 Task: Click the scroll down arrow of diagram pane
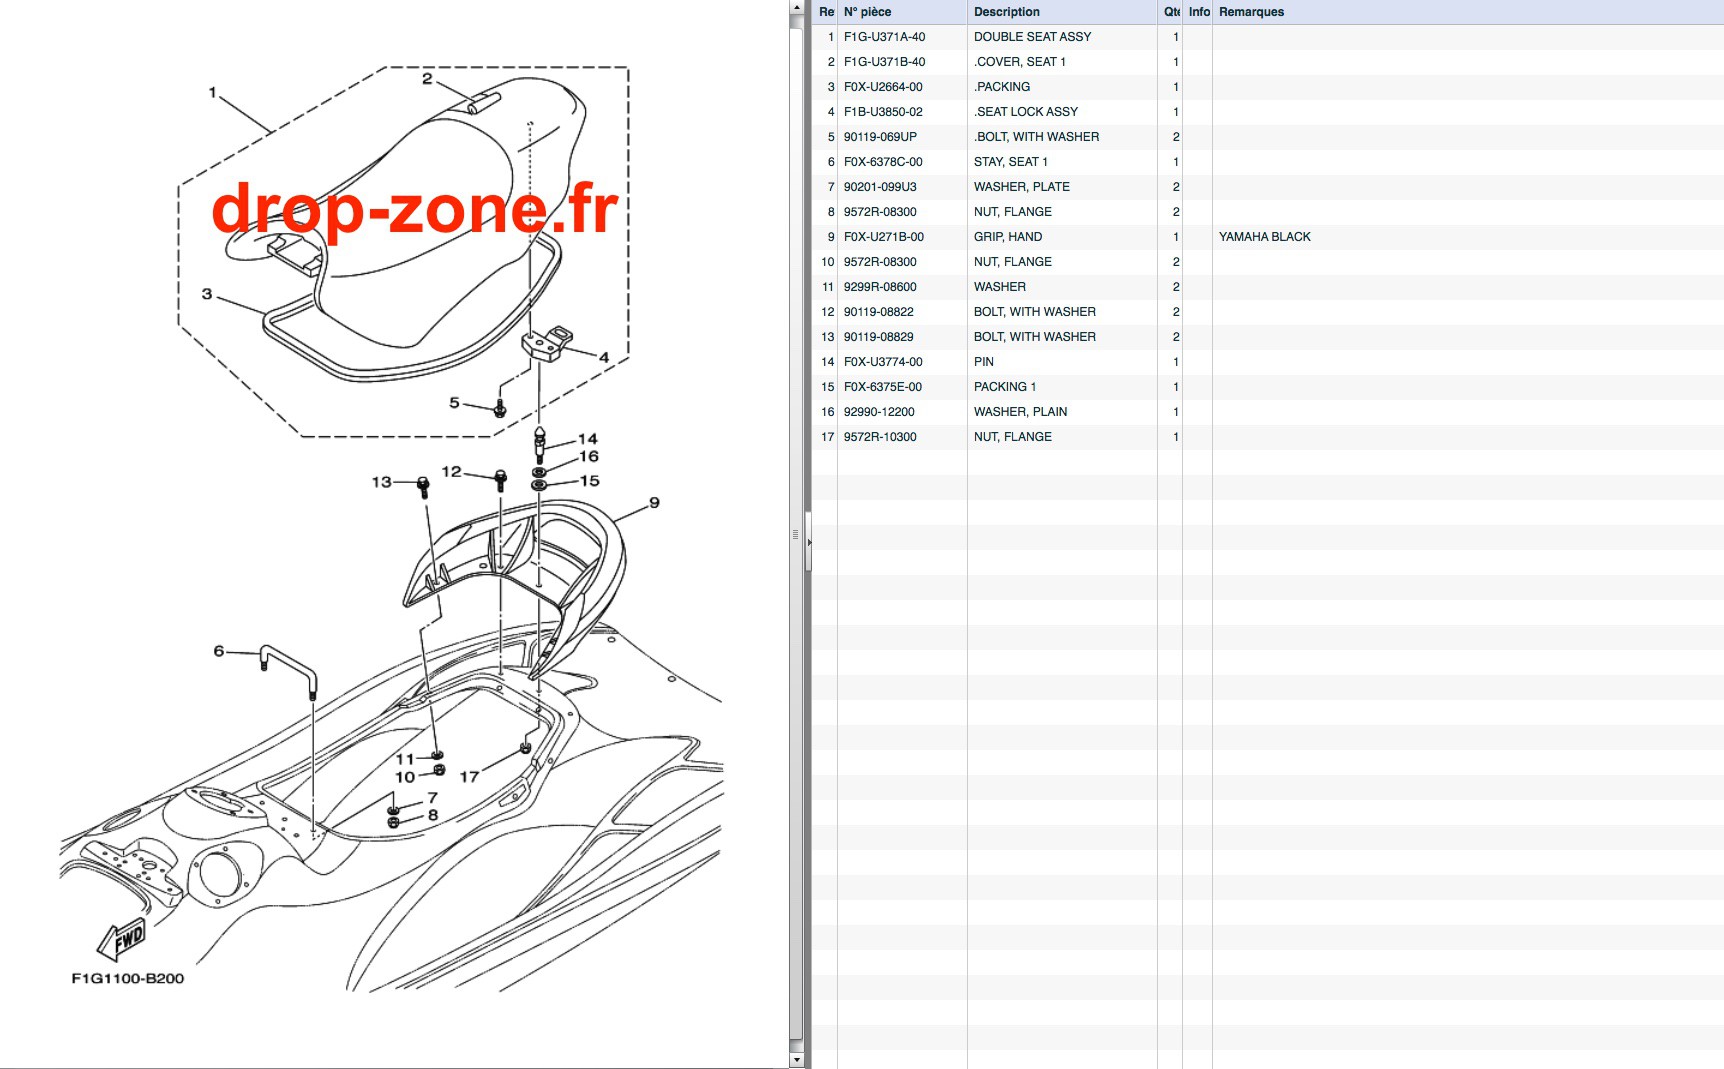(x=796, y=1059)
